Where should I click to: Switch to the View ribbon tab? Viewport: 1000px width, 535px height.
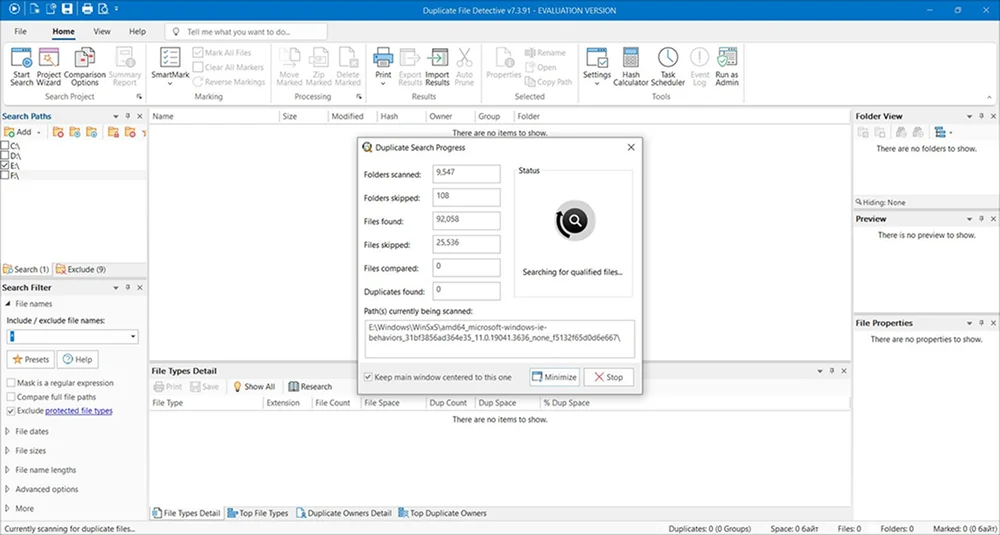[102, 32]
